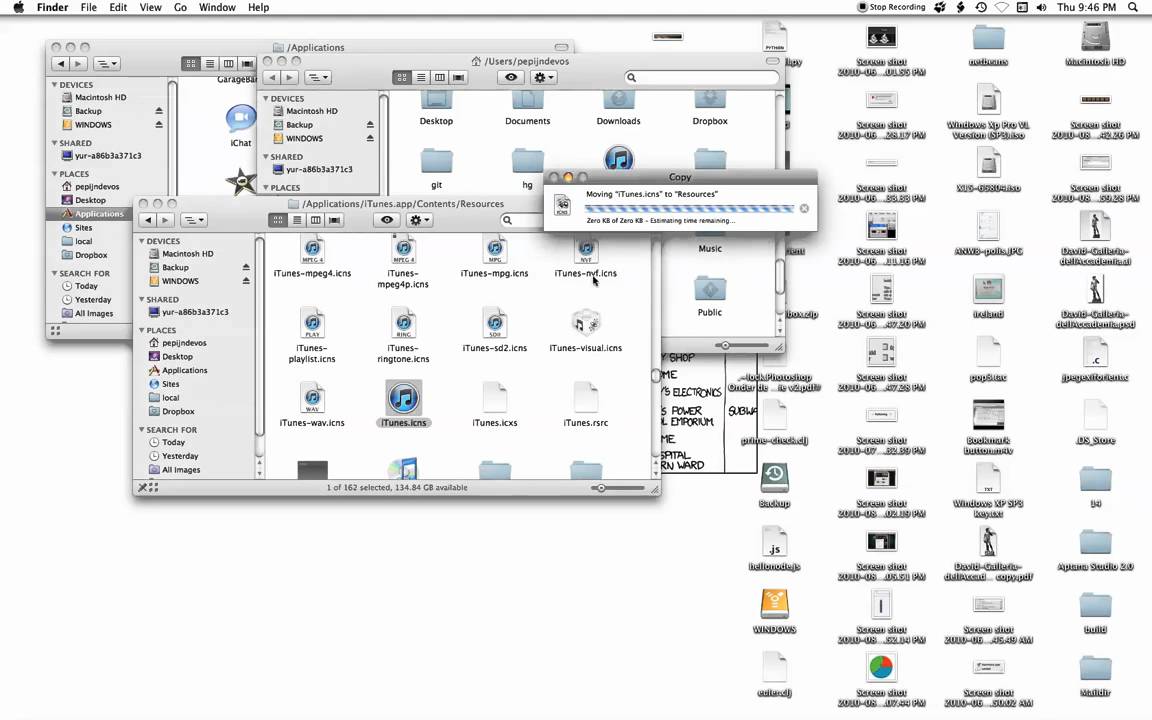Viewport: 1152px width, 720px height.
Task: Switch to list view in the toolbar
Action: click(295, 219)
